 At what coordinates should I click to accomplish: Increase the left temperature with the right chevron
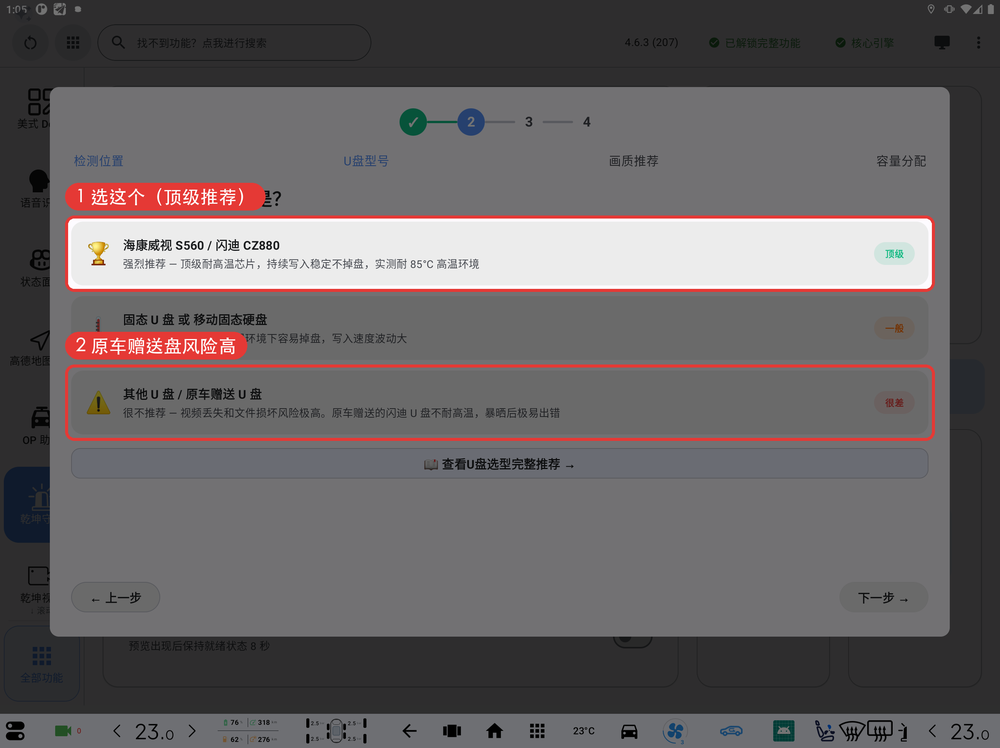tap(192, 731)
